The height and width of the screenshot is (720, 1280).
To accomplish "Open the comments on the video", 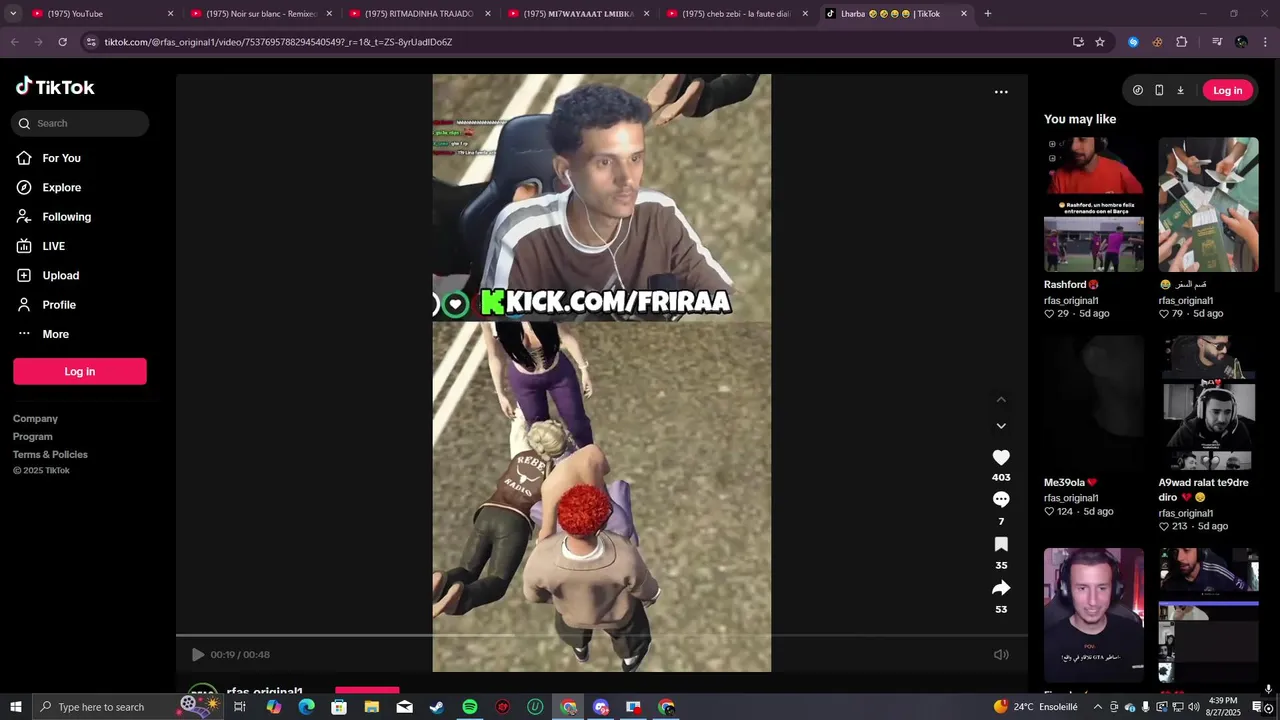I will point(1001,499).
